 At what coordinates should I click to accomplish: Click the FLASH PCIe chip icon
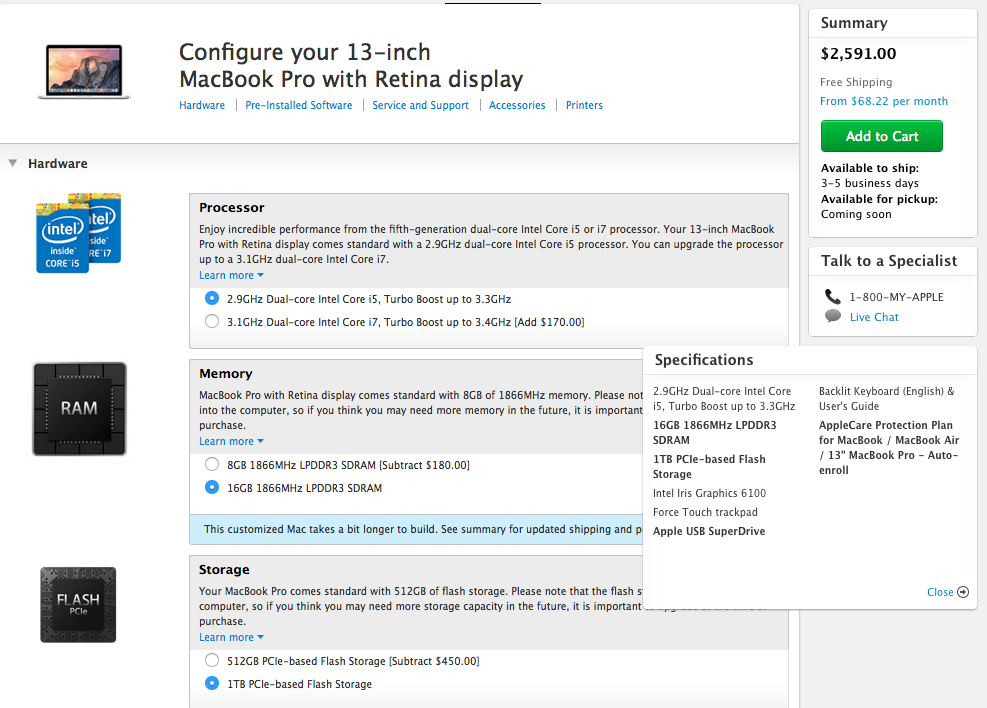[78, 605]
